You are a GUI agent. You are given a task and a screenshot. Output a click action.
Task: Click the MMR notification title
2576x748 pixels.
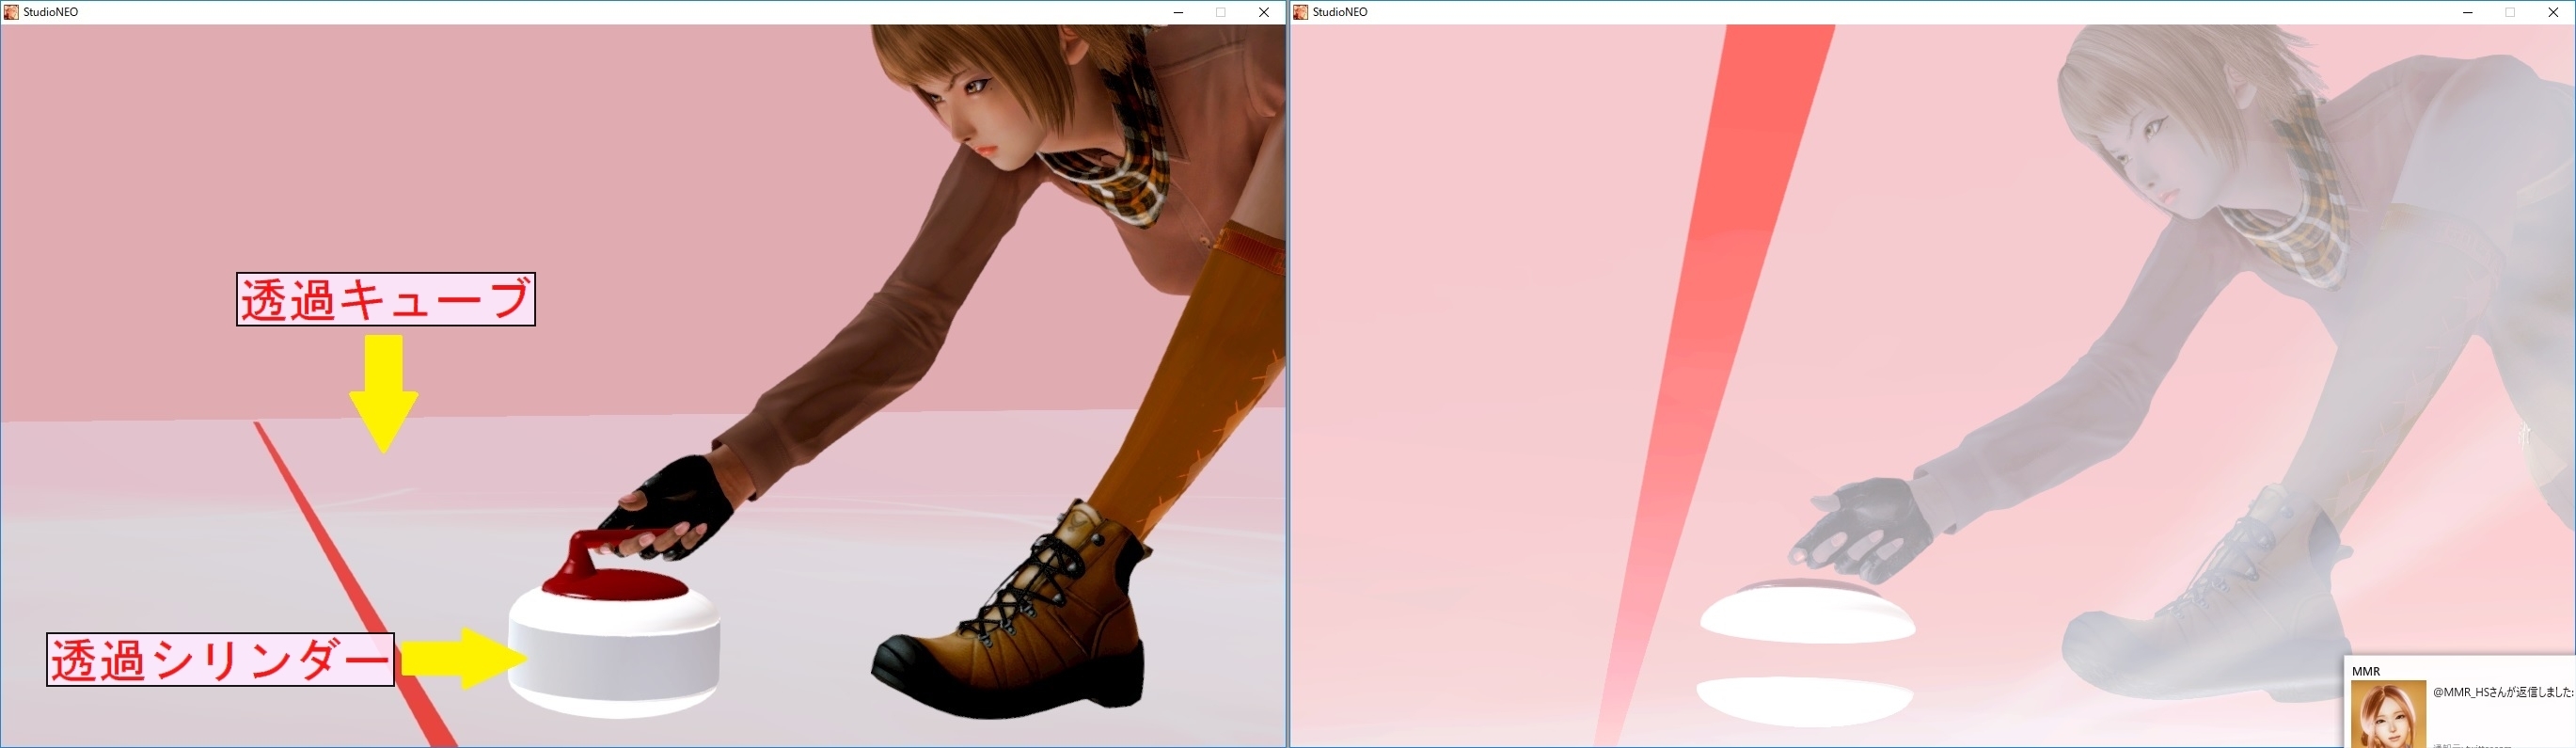(2365, 671)
